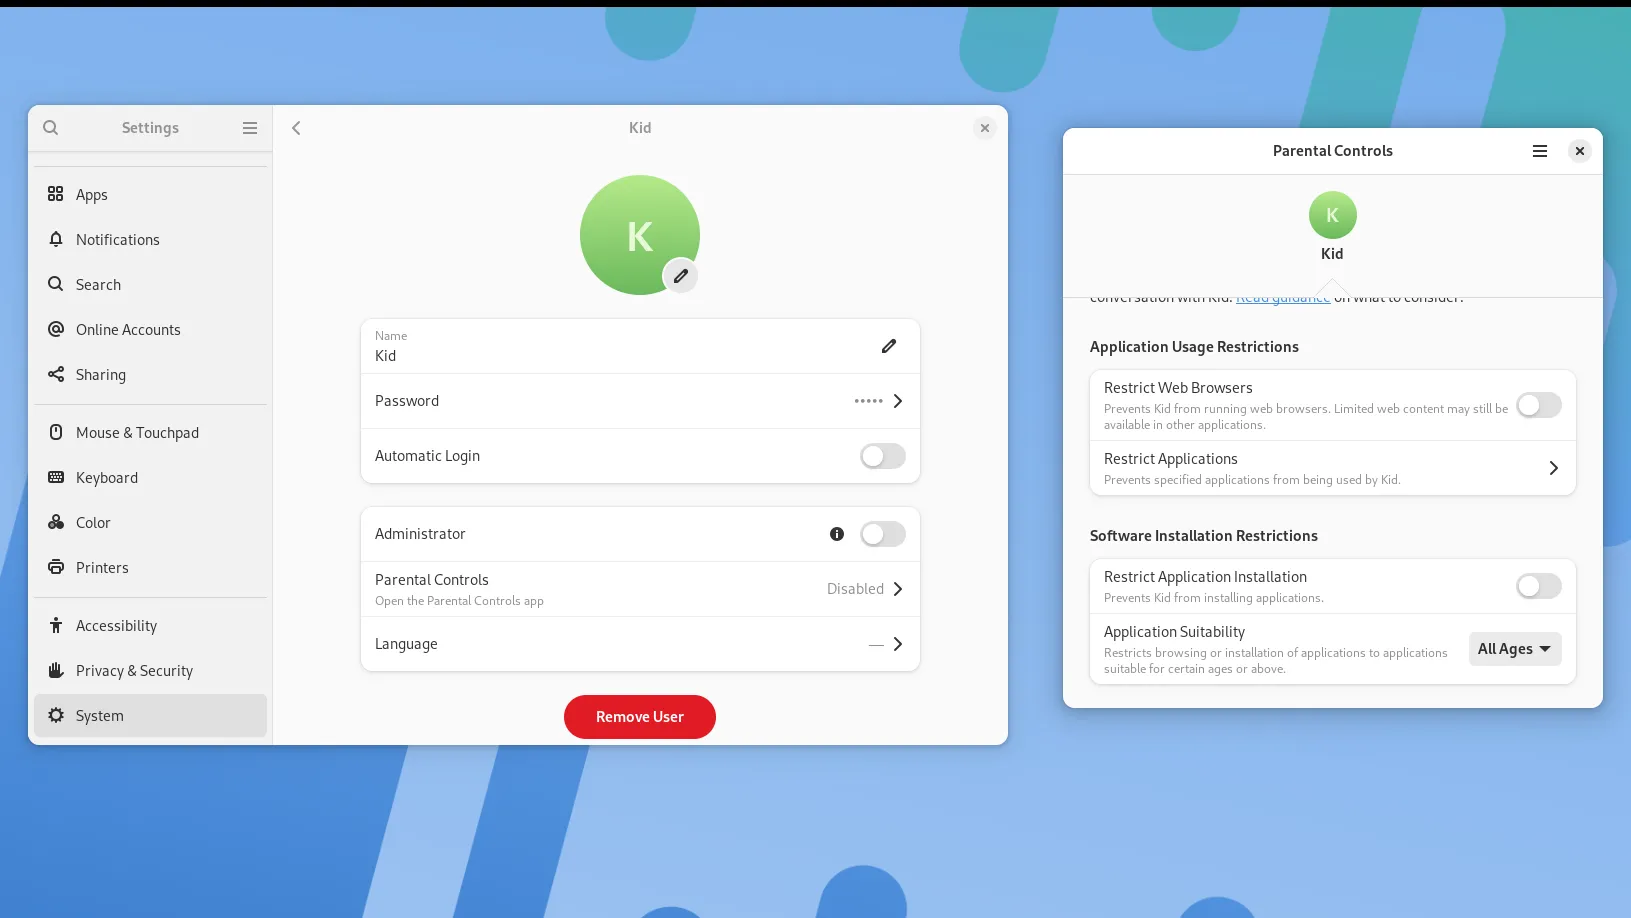Click the Notifications bell icon

click(x=56, y=239)
